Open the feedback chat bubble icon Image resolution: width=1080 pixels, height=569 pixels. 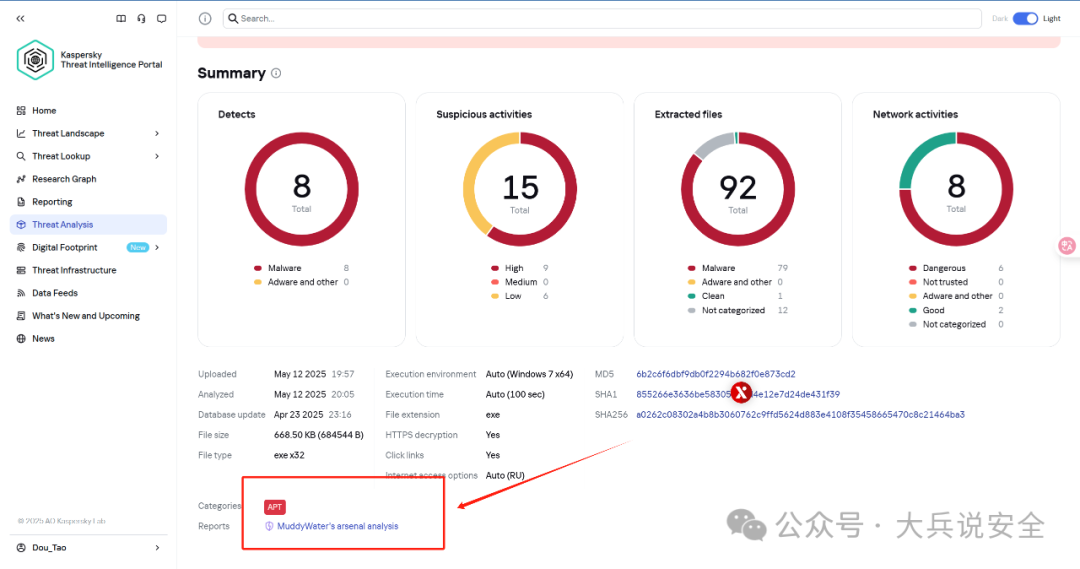click(x=162, y=18)
